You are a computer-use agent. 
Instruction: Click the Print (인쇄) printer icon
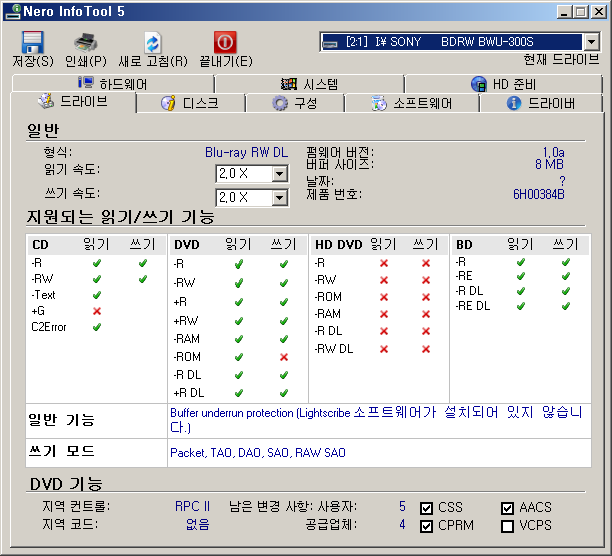pyautogui.click(x=85, y=43)
